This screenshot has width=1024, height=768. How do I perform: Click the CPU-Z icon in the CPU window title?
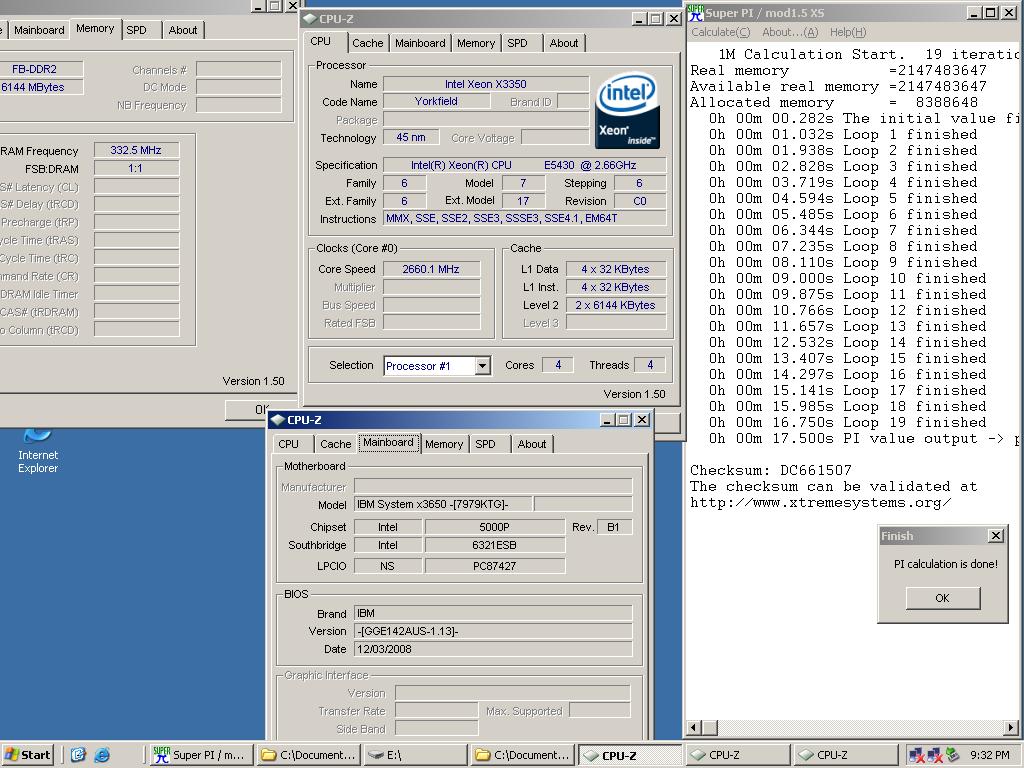[x=310, y=19]
